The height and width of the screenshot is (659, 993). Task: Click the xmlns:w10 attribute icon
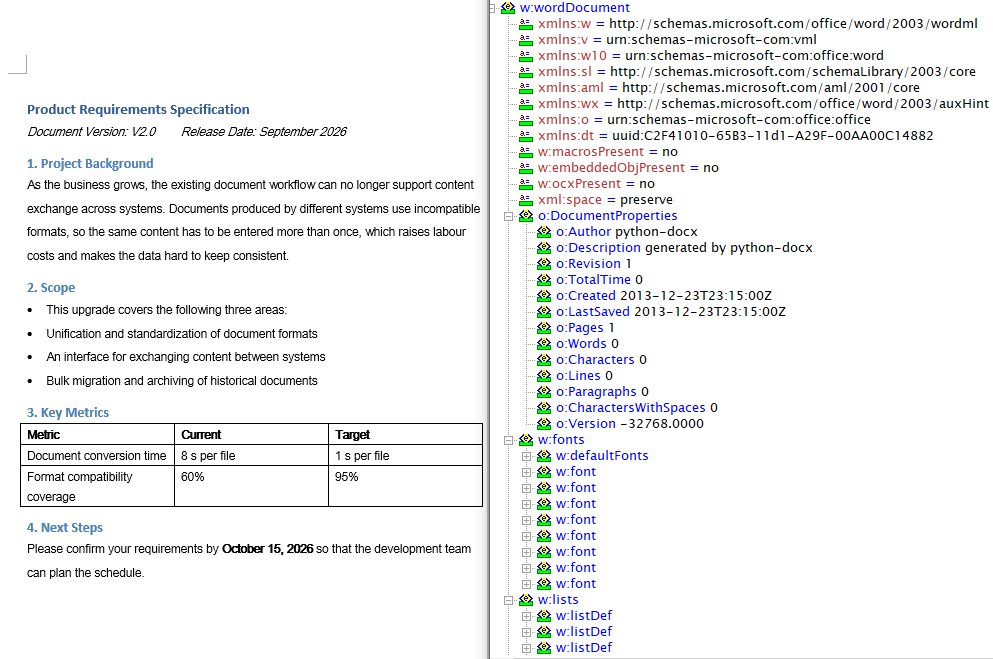coord(526,56)
